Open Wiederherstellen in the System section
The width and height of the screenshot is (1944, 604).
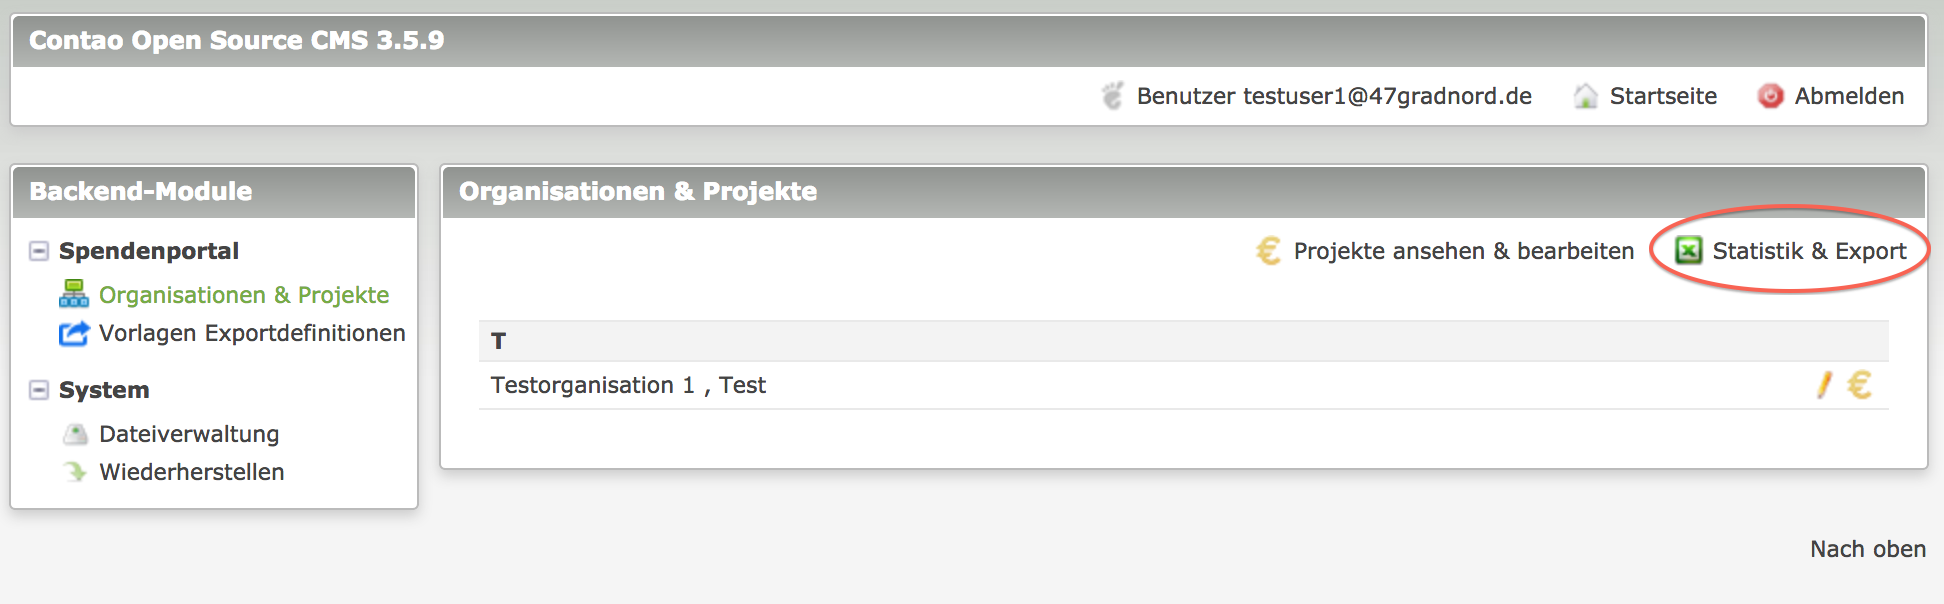192,472
